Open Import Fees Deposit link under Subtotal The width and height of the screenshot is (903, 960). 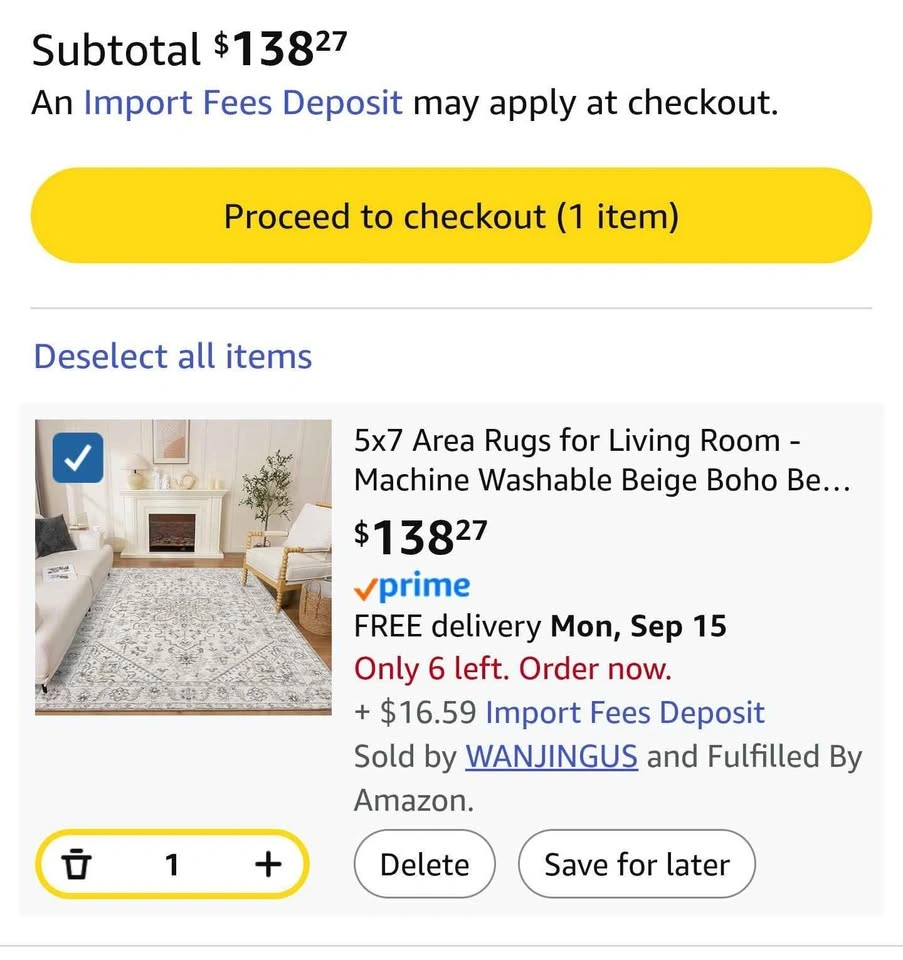243,102
